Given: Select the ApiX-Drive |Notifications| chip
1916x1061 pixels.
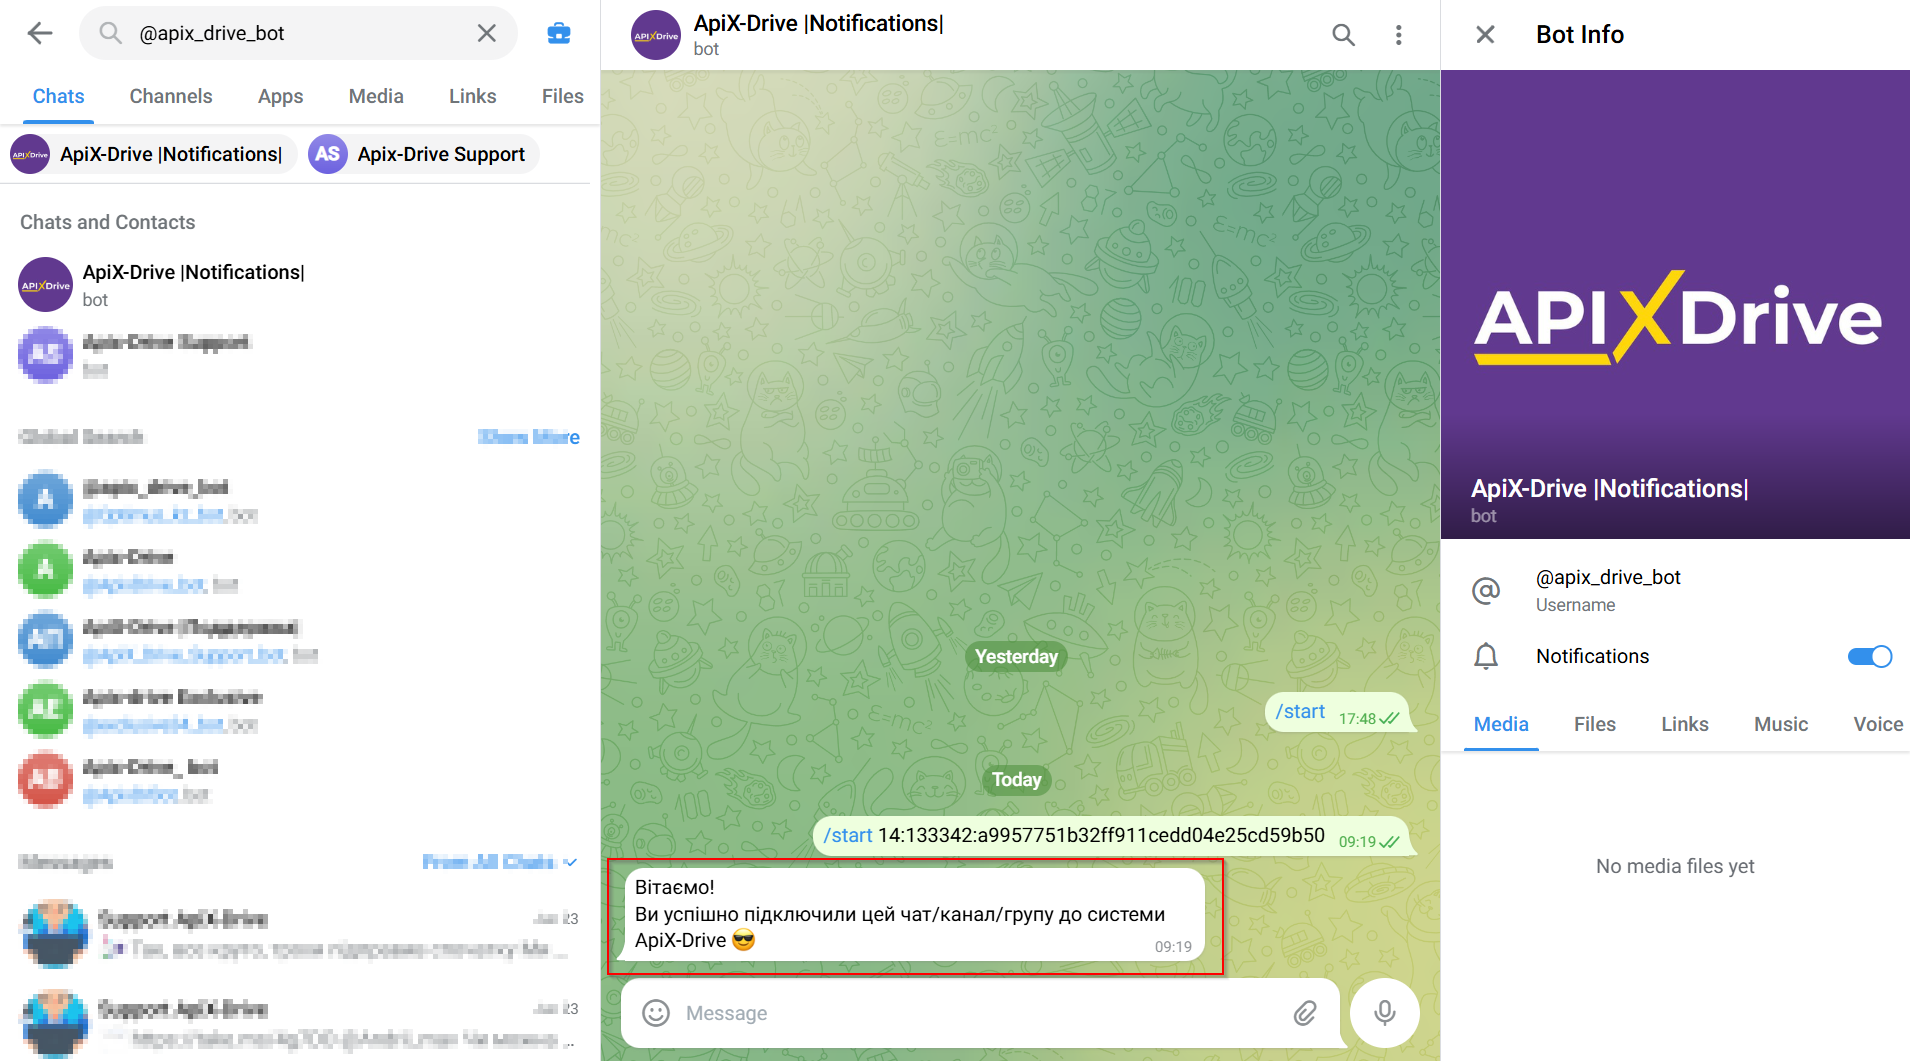Looking at the screenshot, I should (152, 154).
